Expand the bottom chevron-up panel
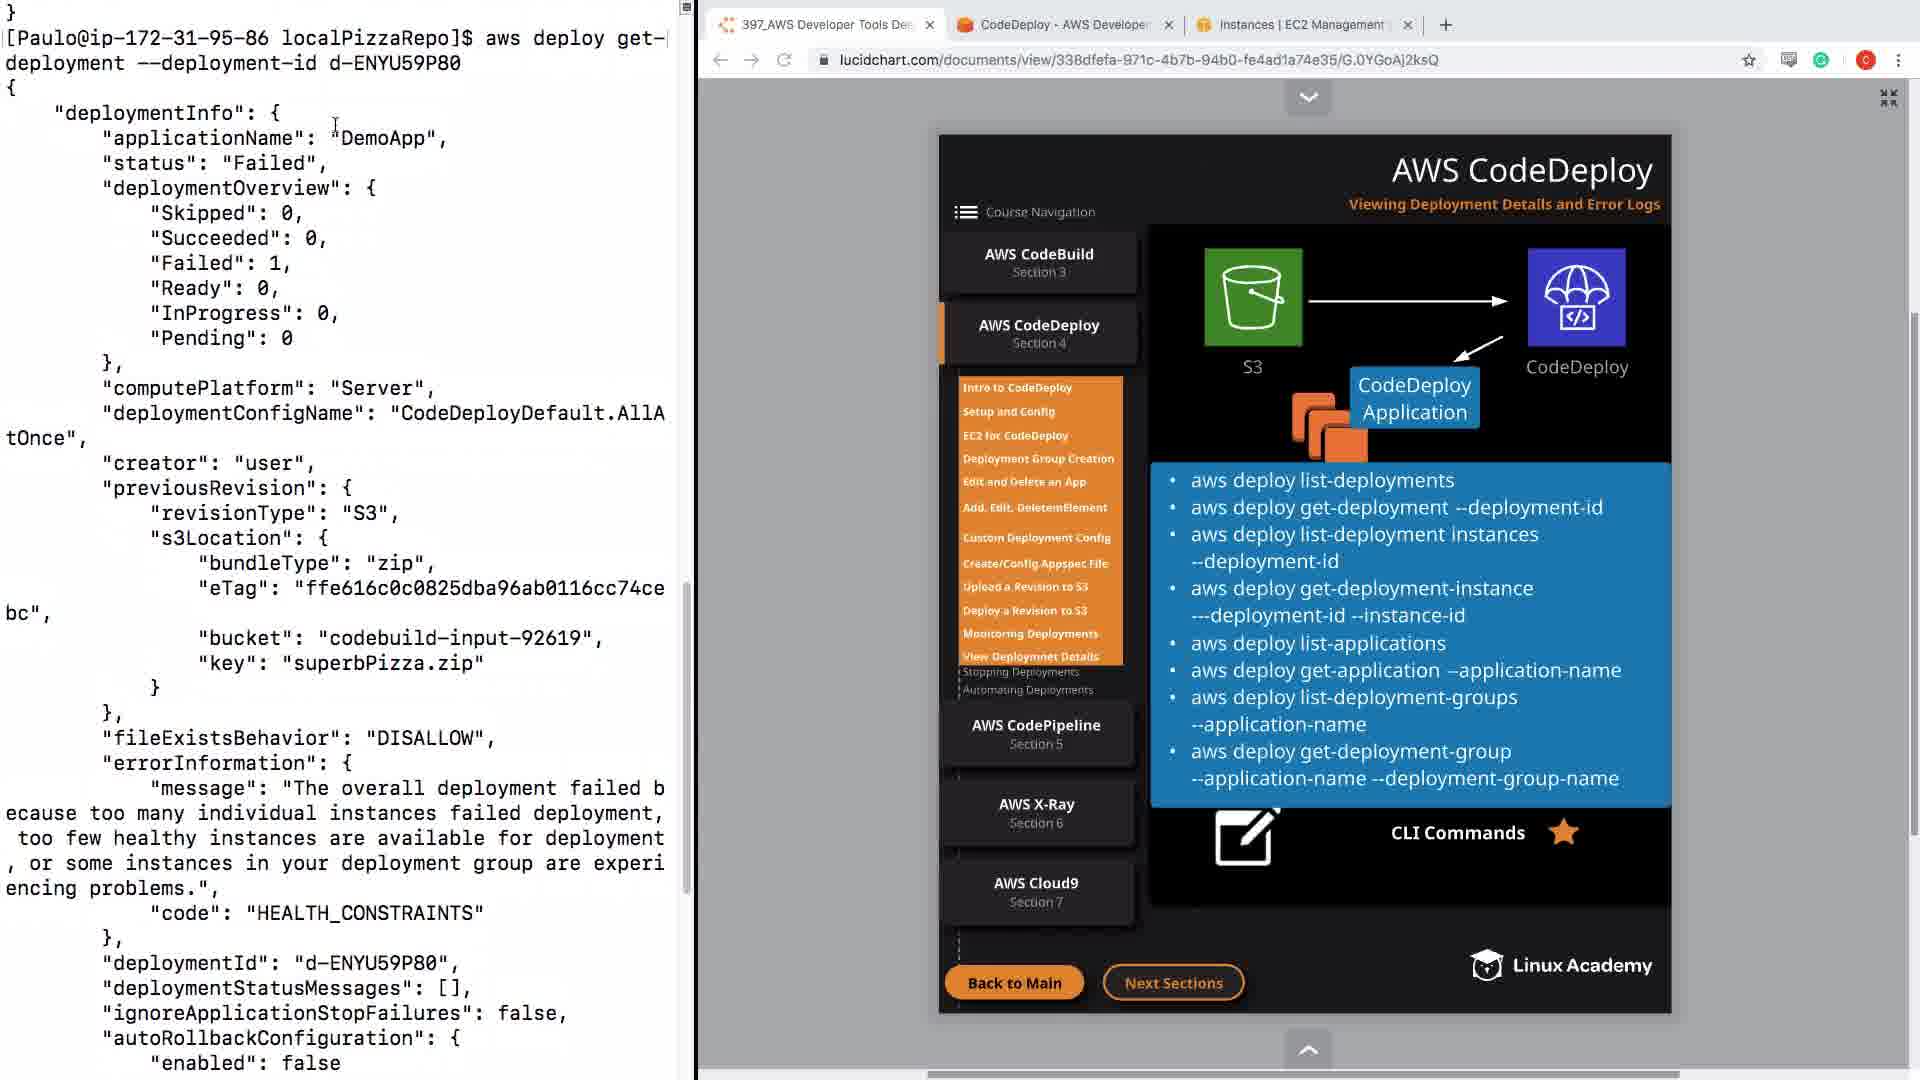Image resolution: width=1920 pixels, height=1080 pixels. pos(1308,1049)
